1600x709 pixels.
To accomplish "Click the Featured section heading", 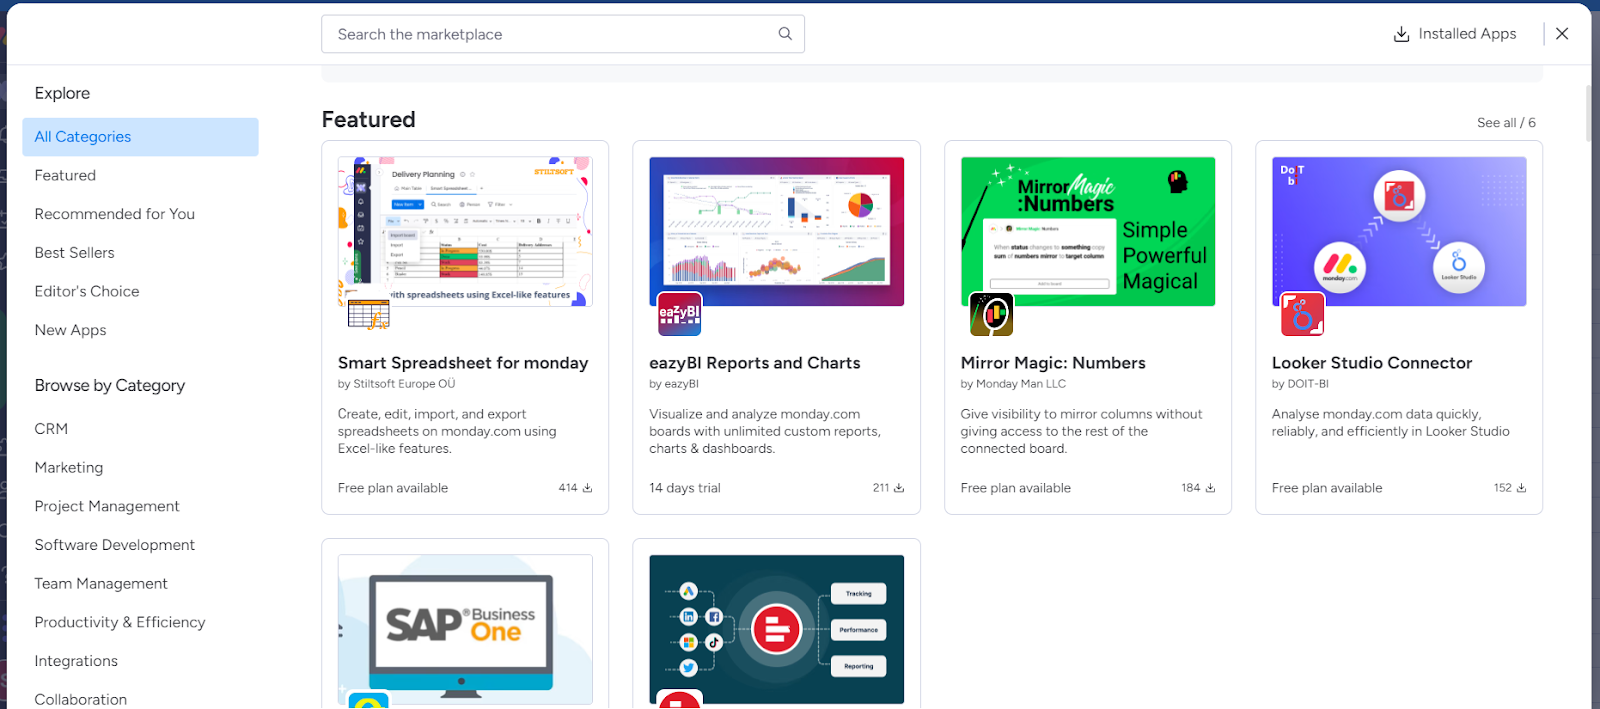I will (x=369, y=120).
